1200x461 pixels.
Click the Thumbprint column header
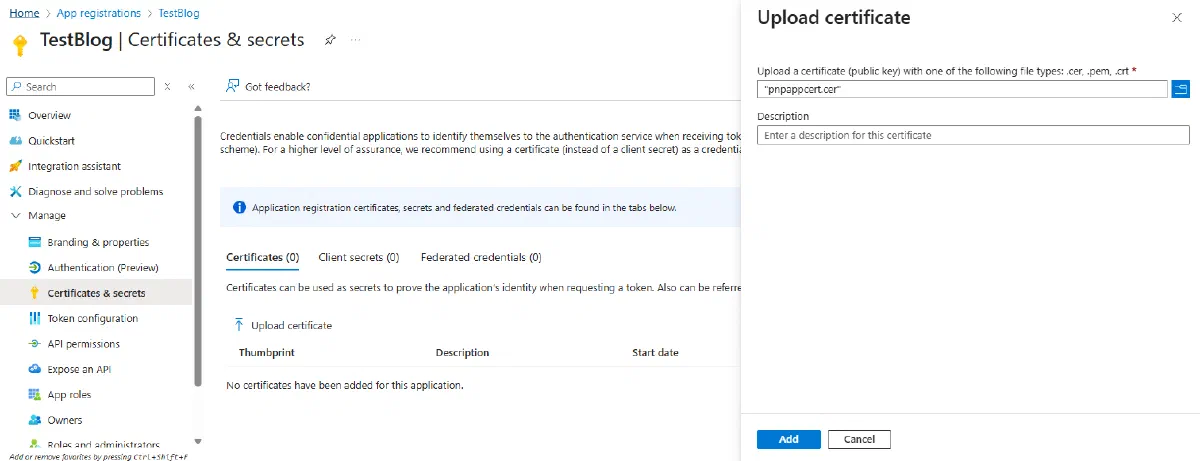pyautogui.click(x=266, y=352)
